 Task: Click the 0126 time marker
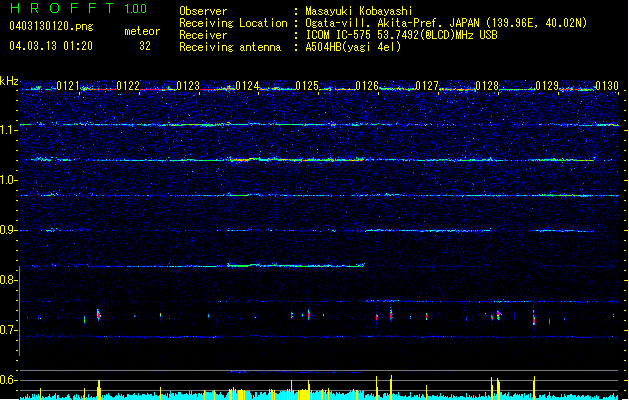pos(367,86)
